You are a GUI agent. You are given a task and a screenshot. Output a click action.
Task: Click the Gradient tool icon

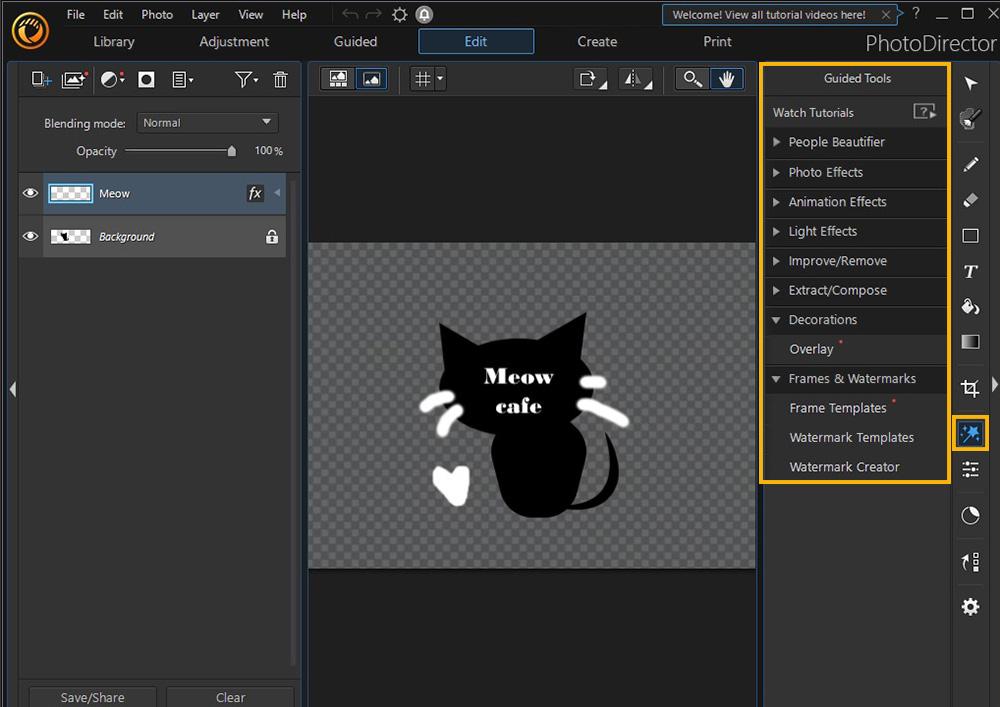pyautogui.click(x=970, y=343)
